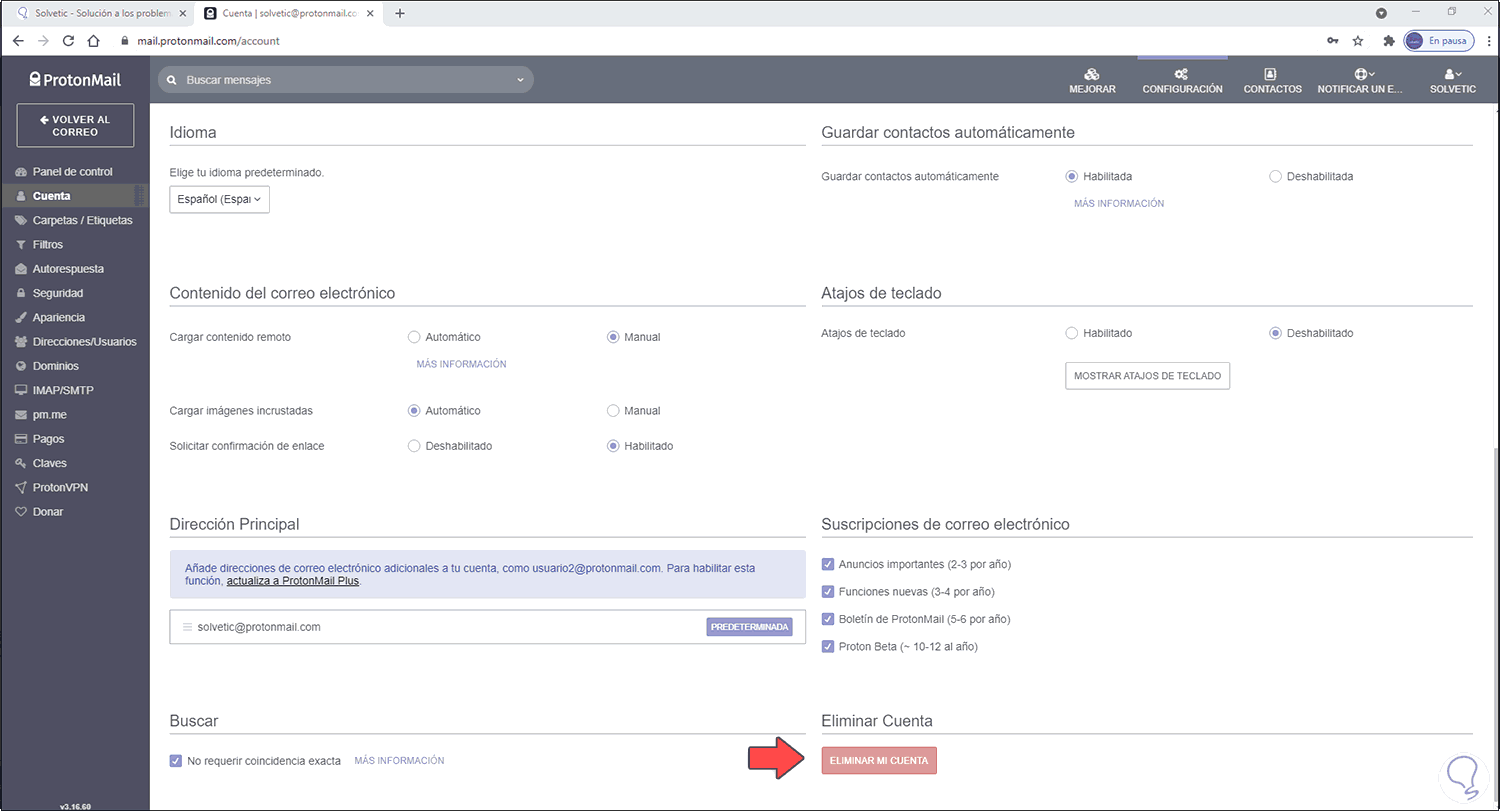Select the Apariencia sidebar item

56,316
